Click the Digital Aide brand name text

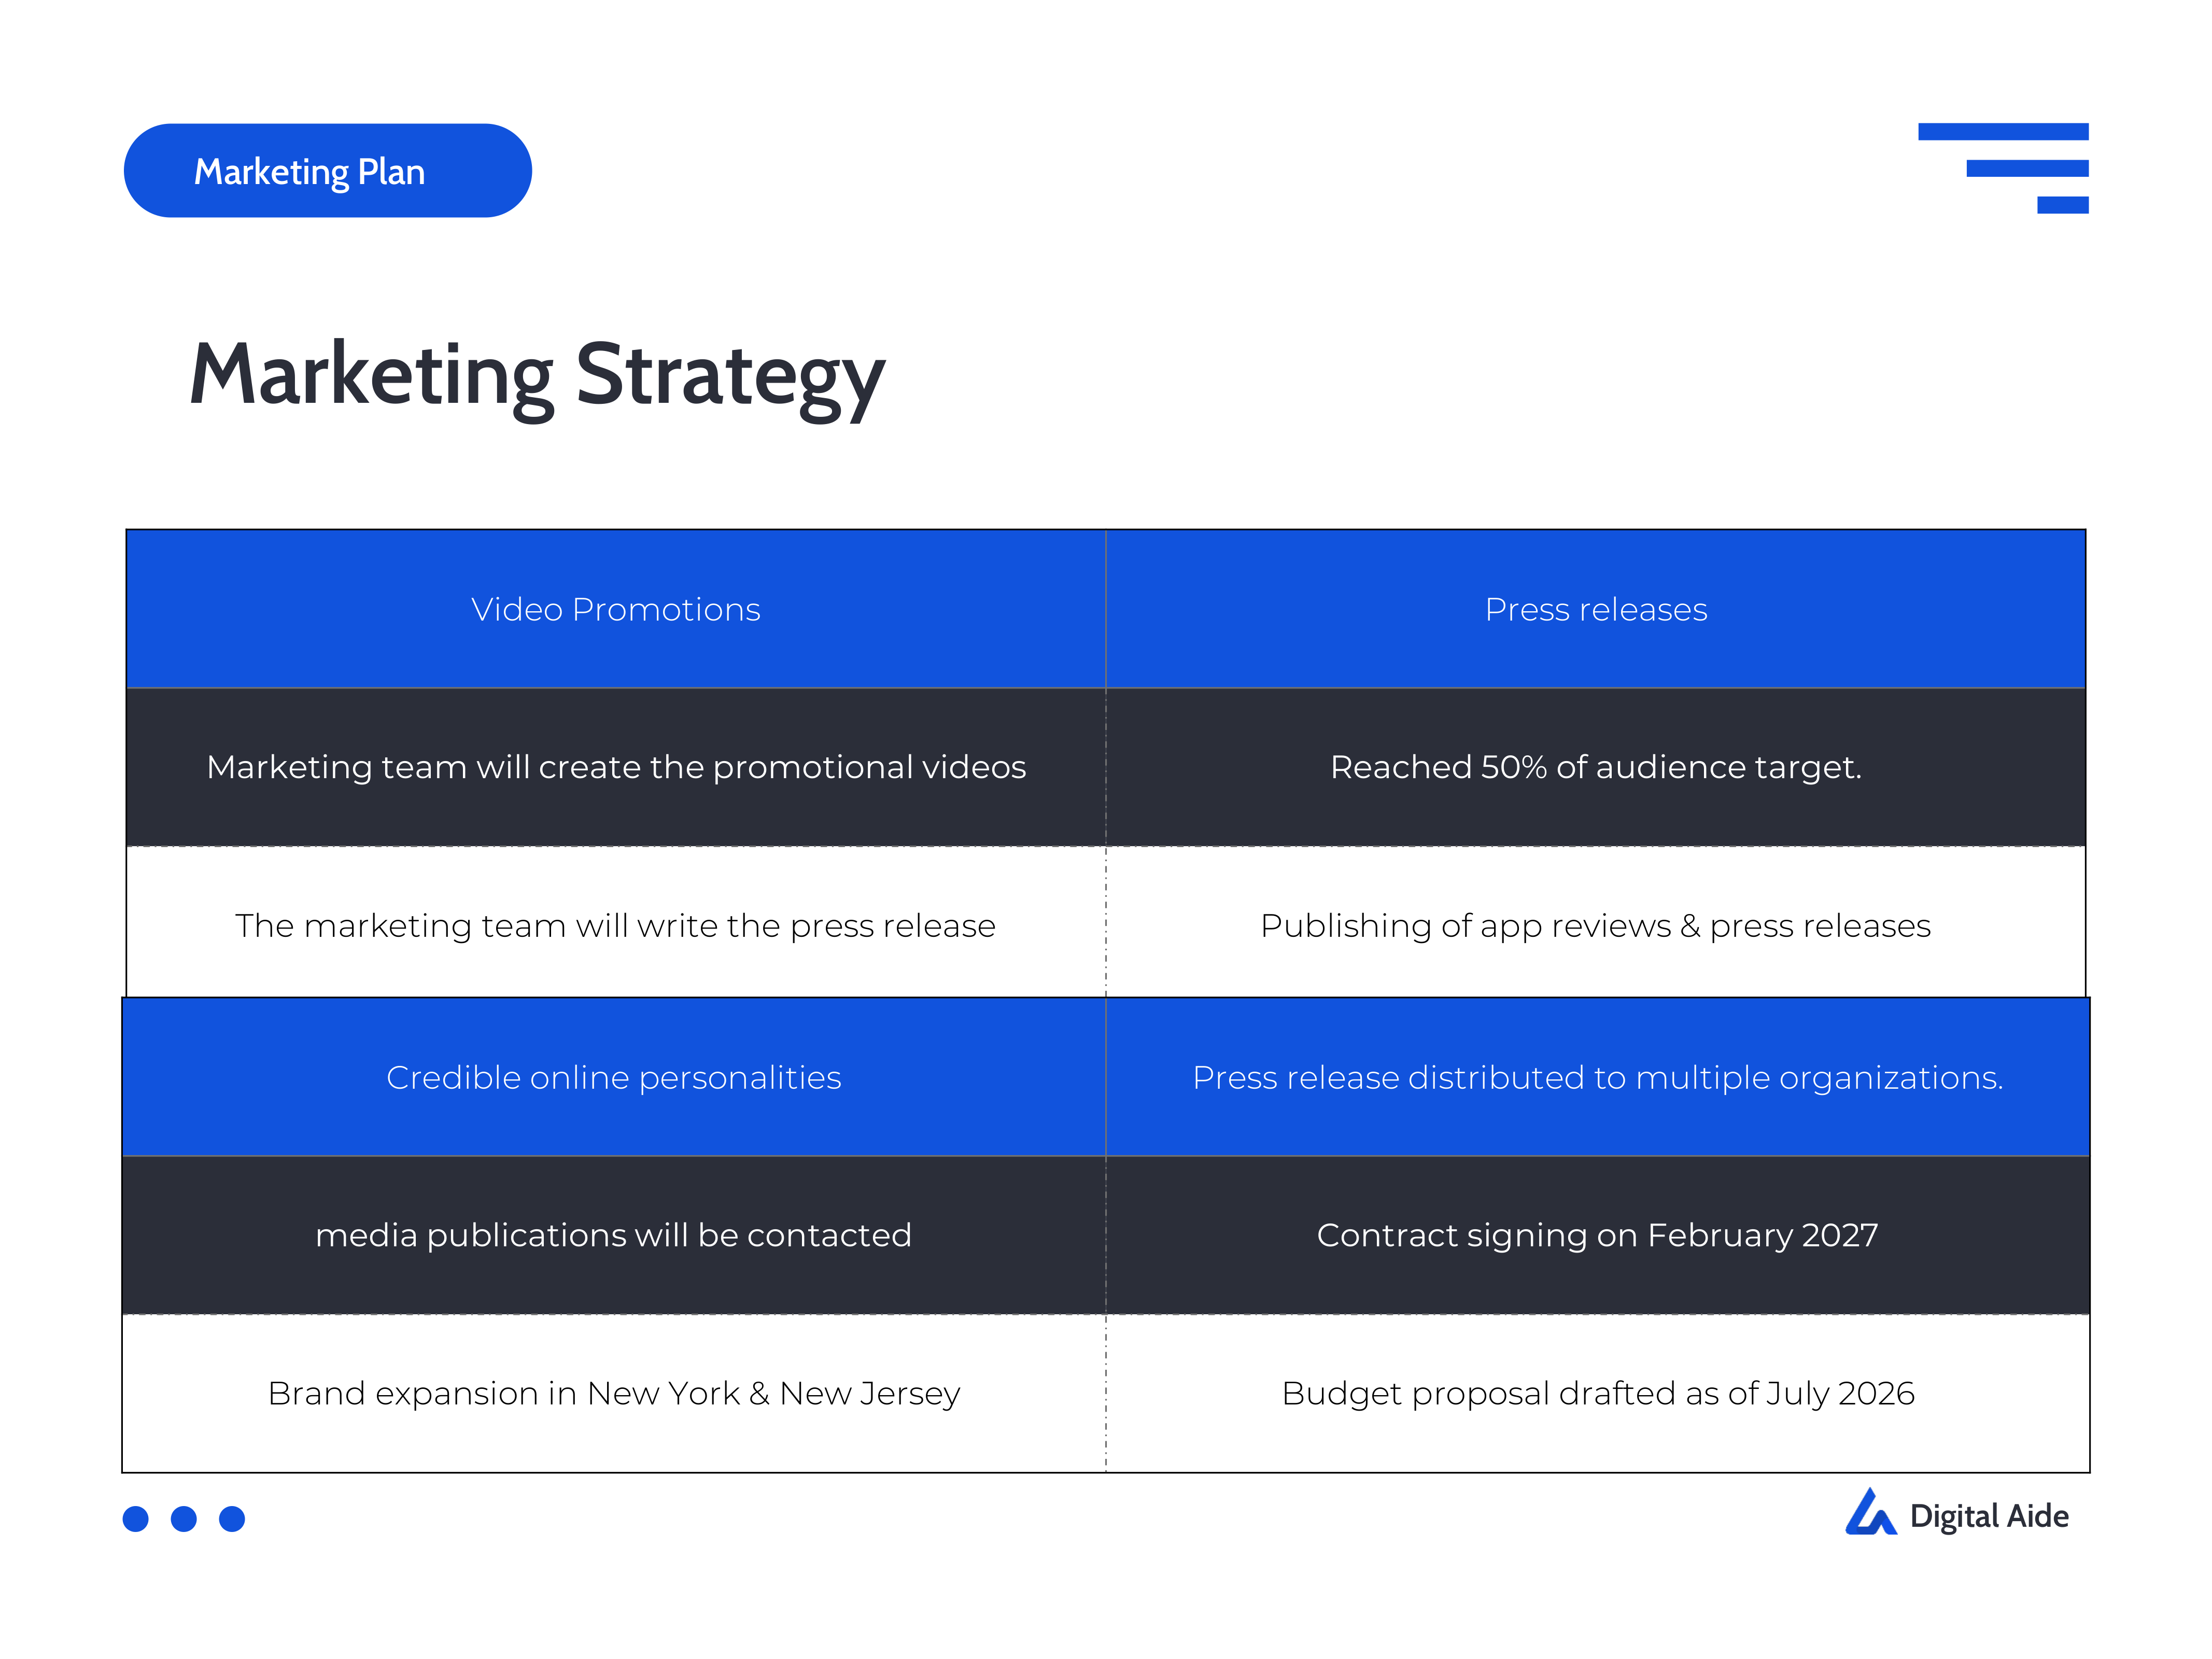(x=1989, y=1516)
